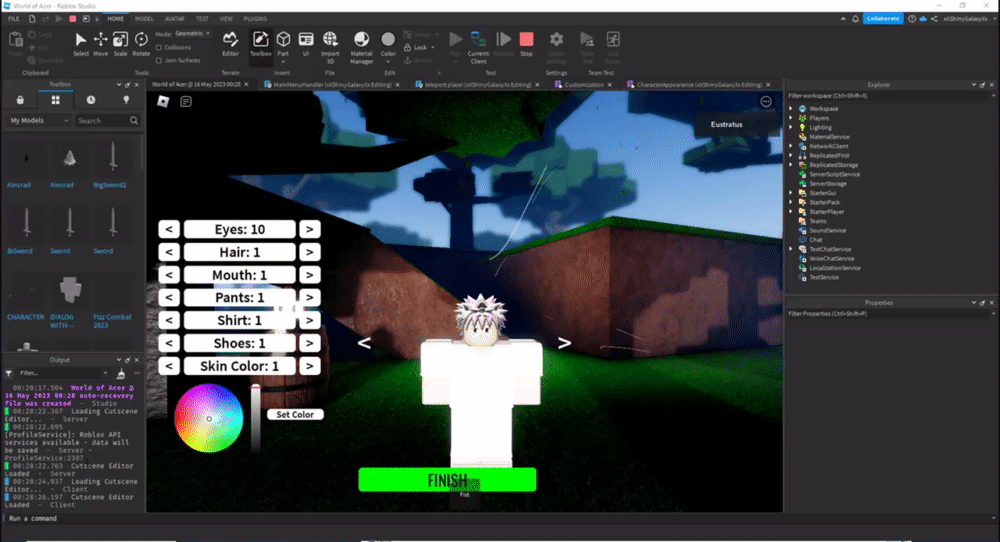Expand the StarterGui node in Explorer
The height and width of the screenshot is (542, 1000).
[x=791, y=193]
